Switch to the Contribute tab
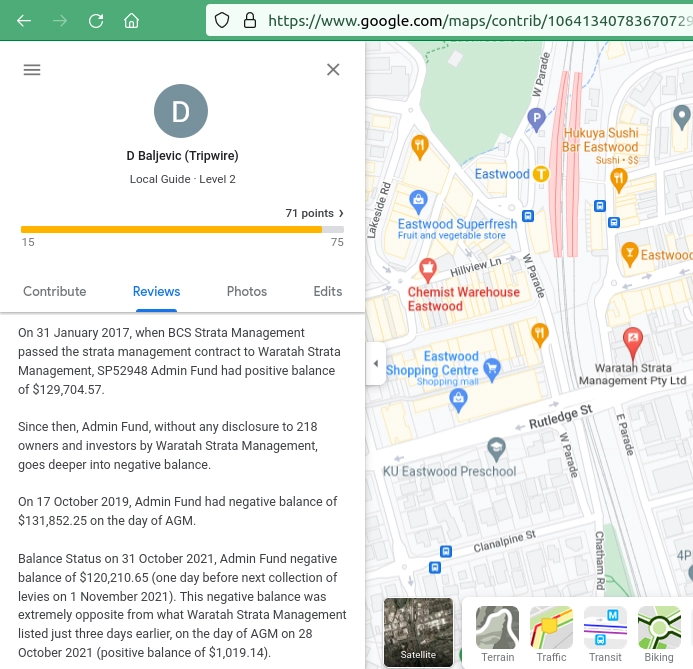 [x=54, y=291]
